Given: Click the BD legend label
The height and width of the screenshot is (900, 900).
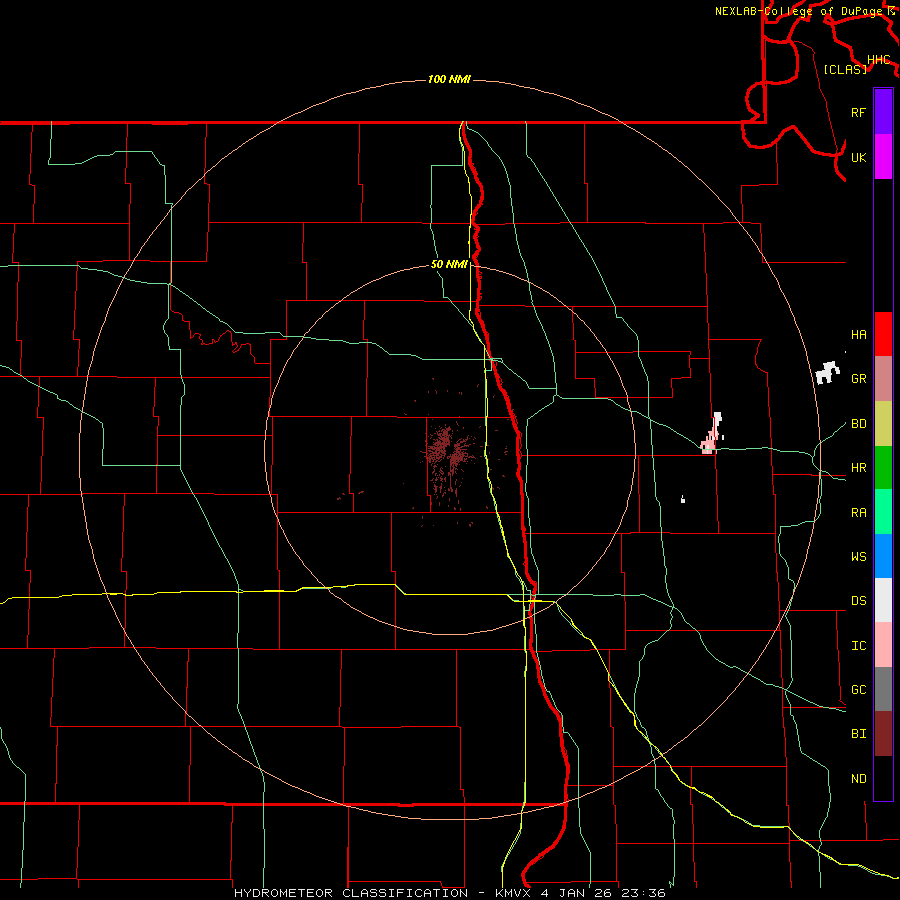Looking at the screenshot, I should pyautogui.click(x=858, y=424).
